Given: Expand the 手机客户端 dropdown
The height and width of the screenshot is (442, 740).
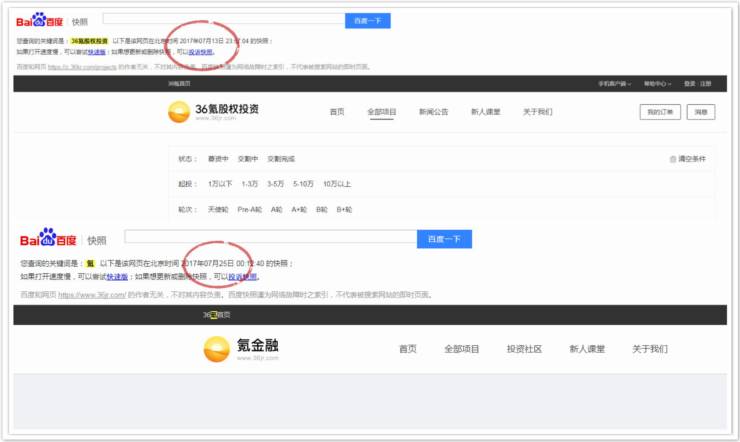Looking at the screenshot, I should click(x=614, y=83).
